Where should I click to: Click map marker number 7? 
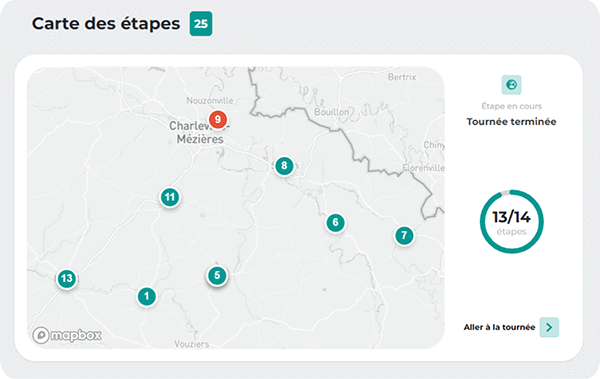404,235
